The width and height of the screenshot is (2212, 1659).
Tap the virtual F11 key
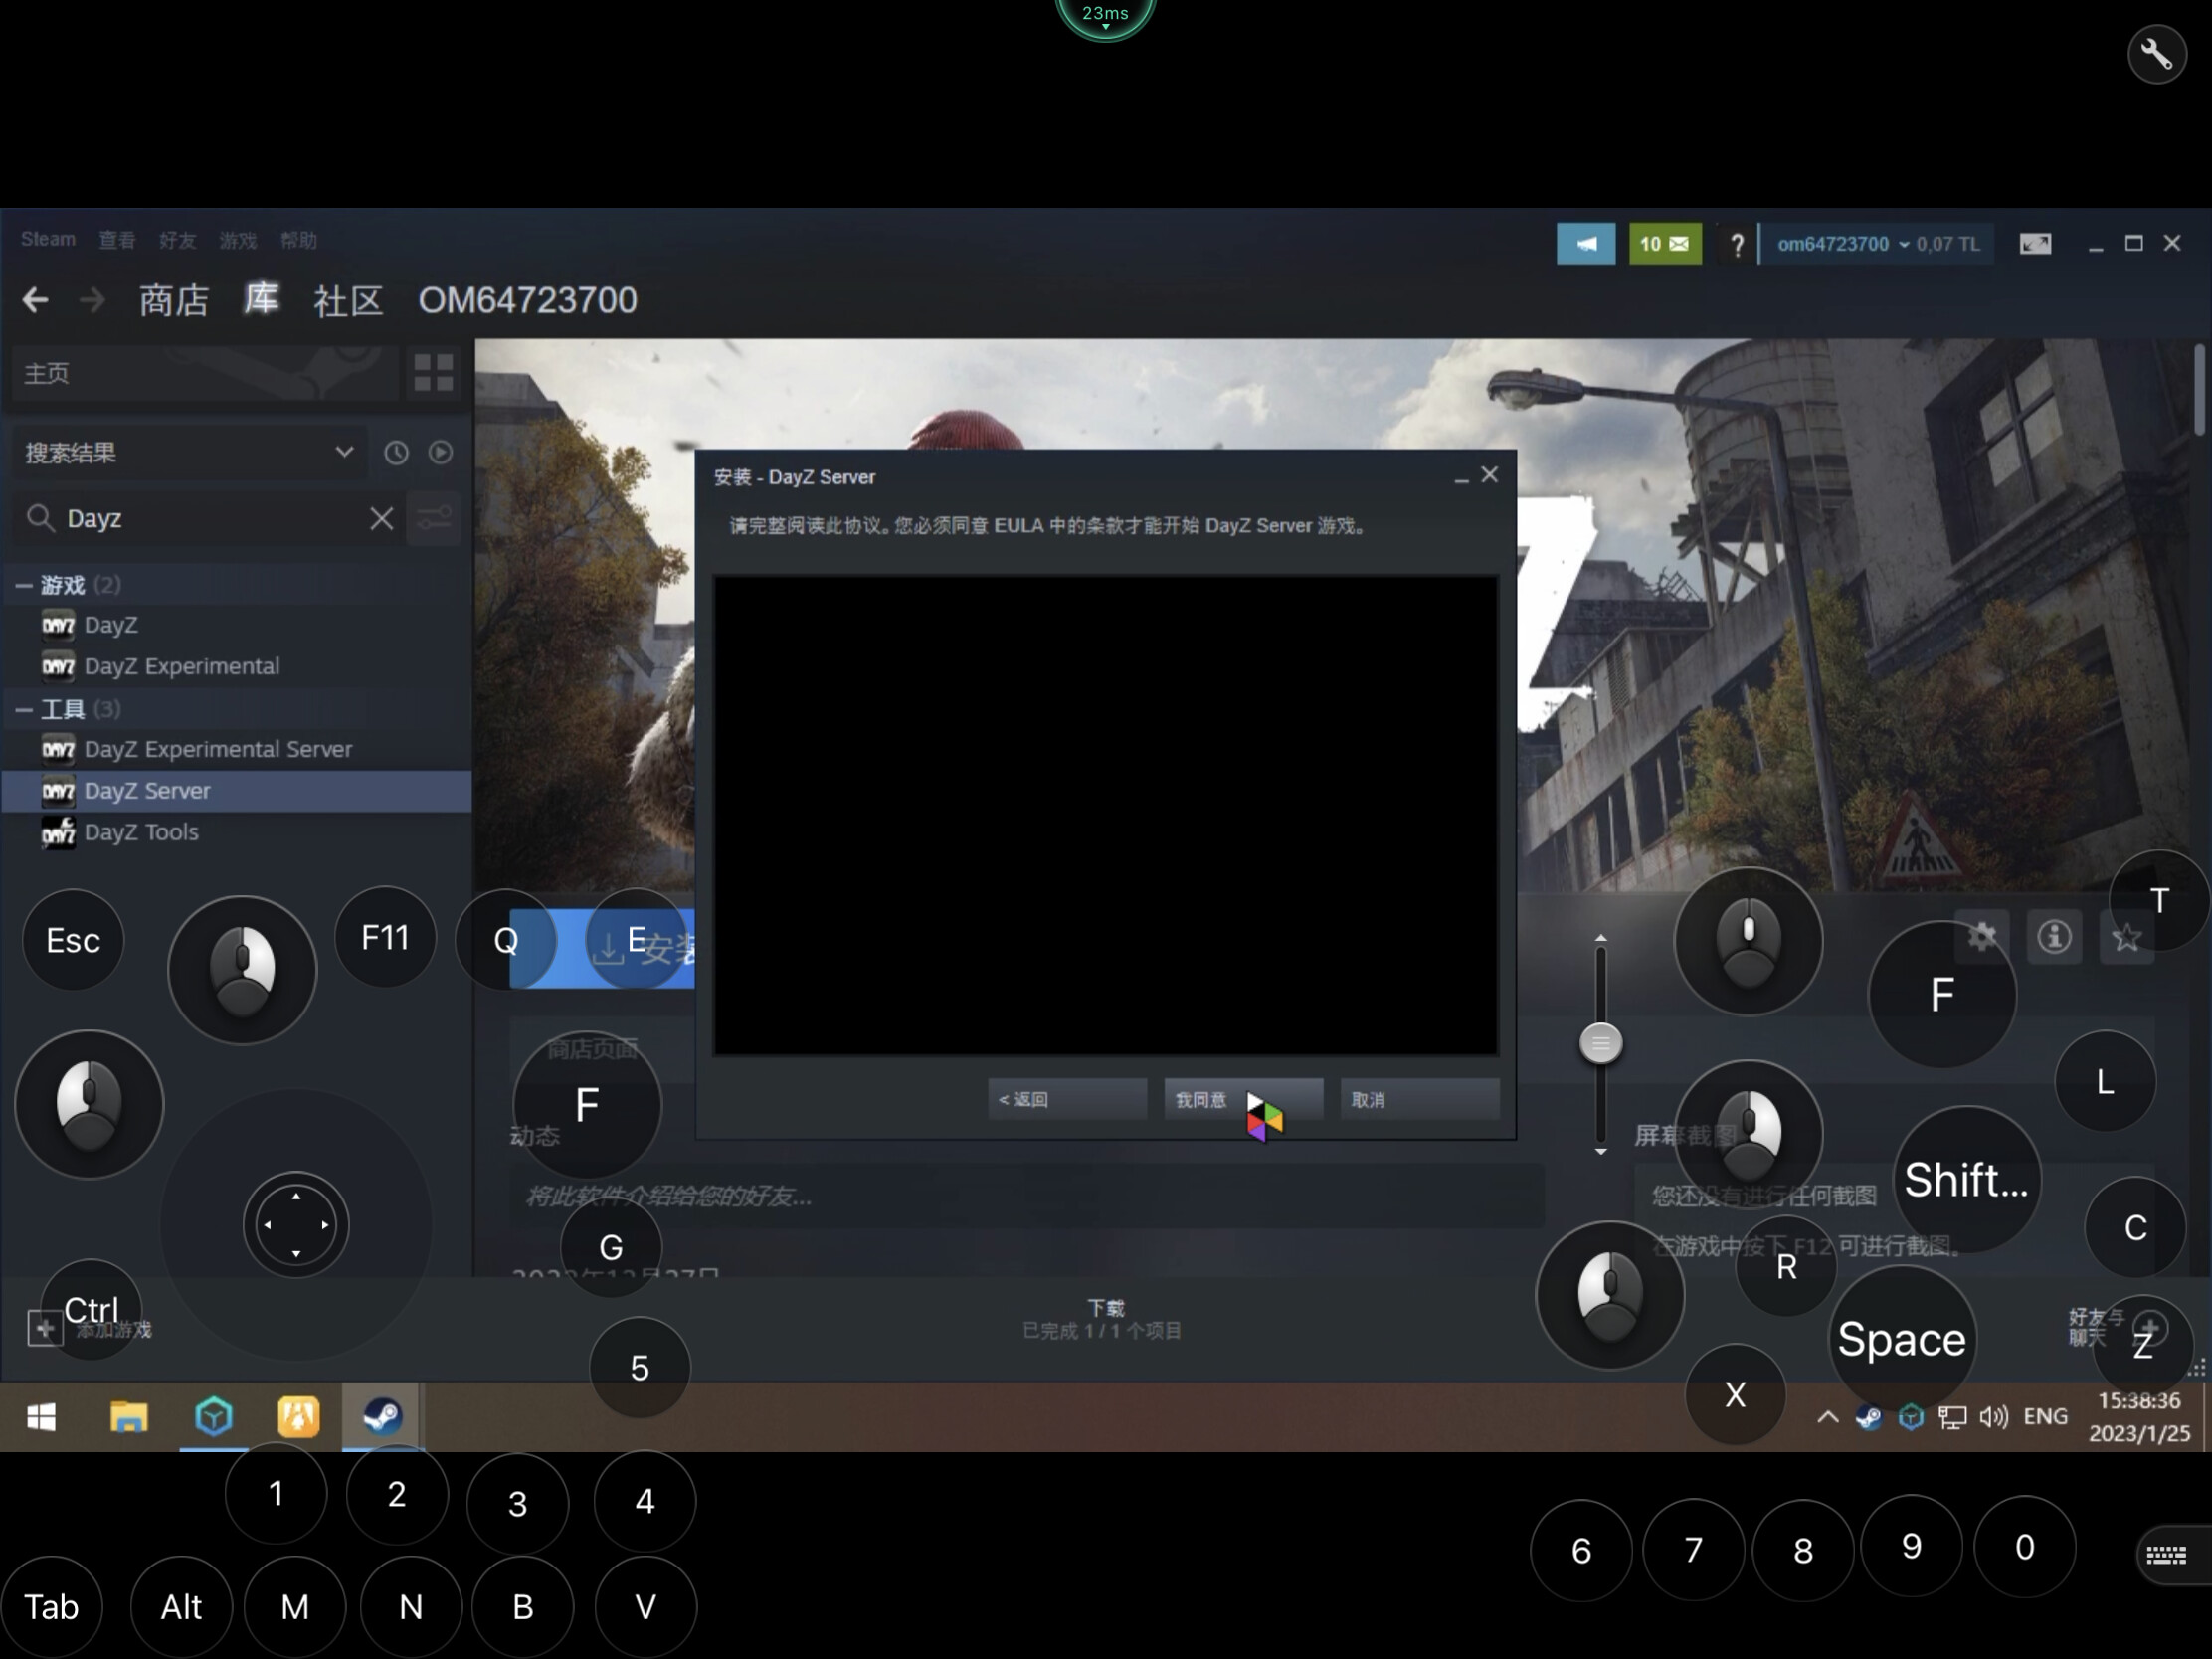[x=385, y=937]
